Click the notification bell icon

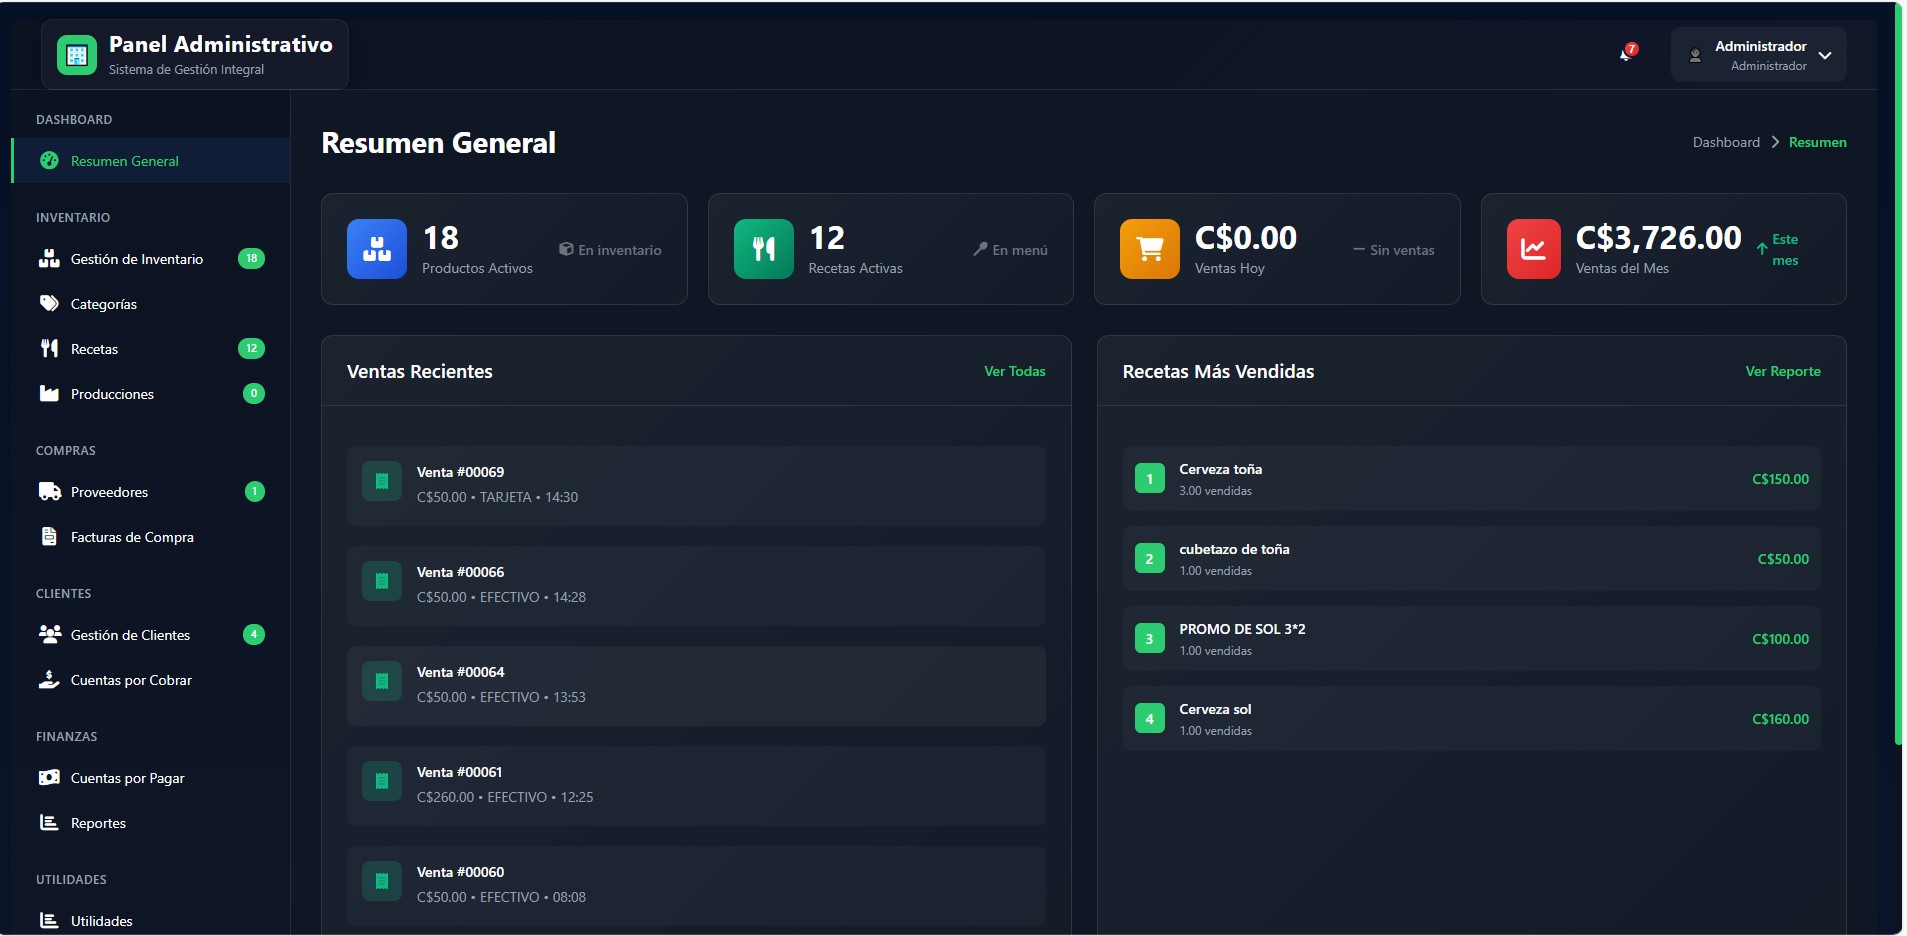click(x=1626, y=54)
